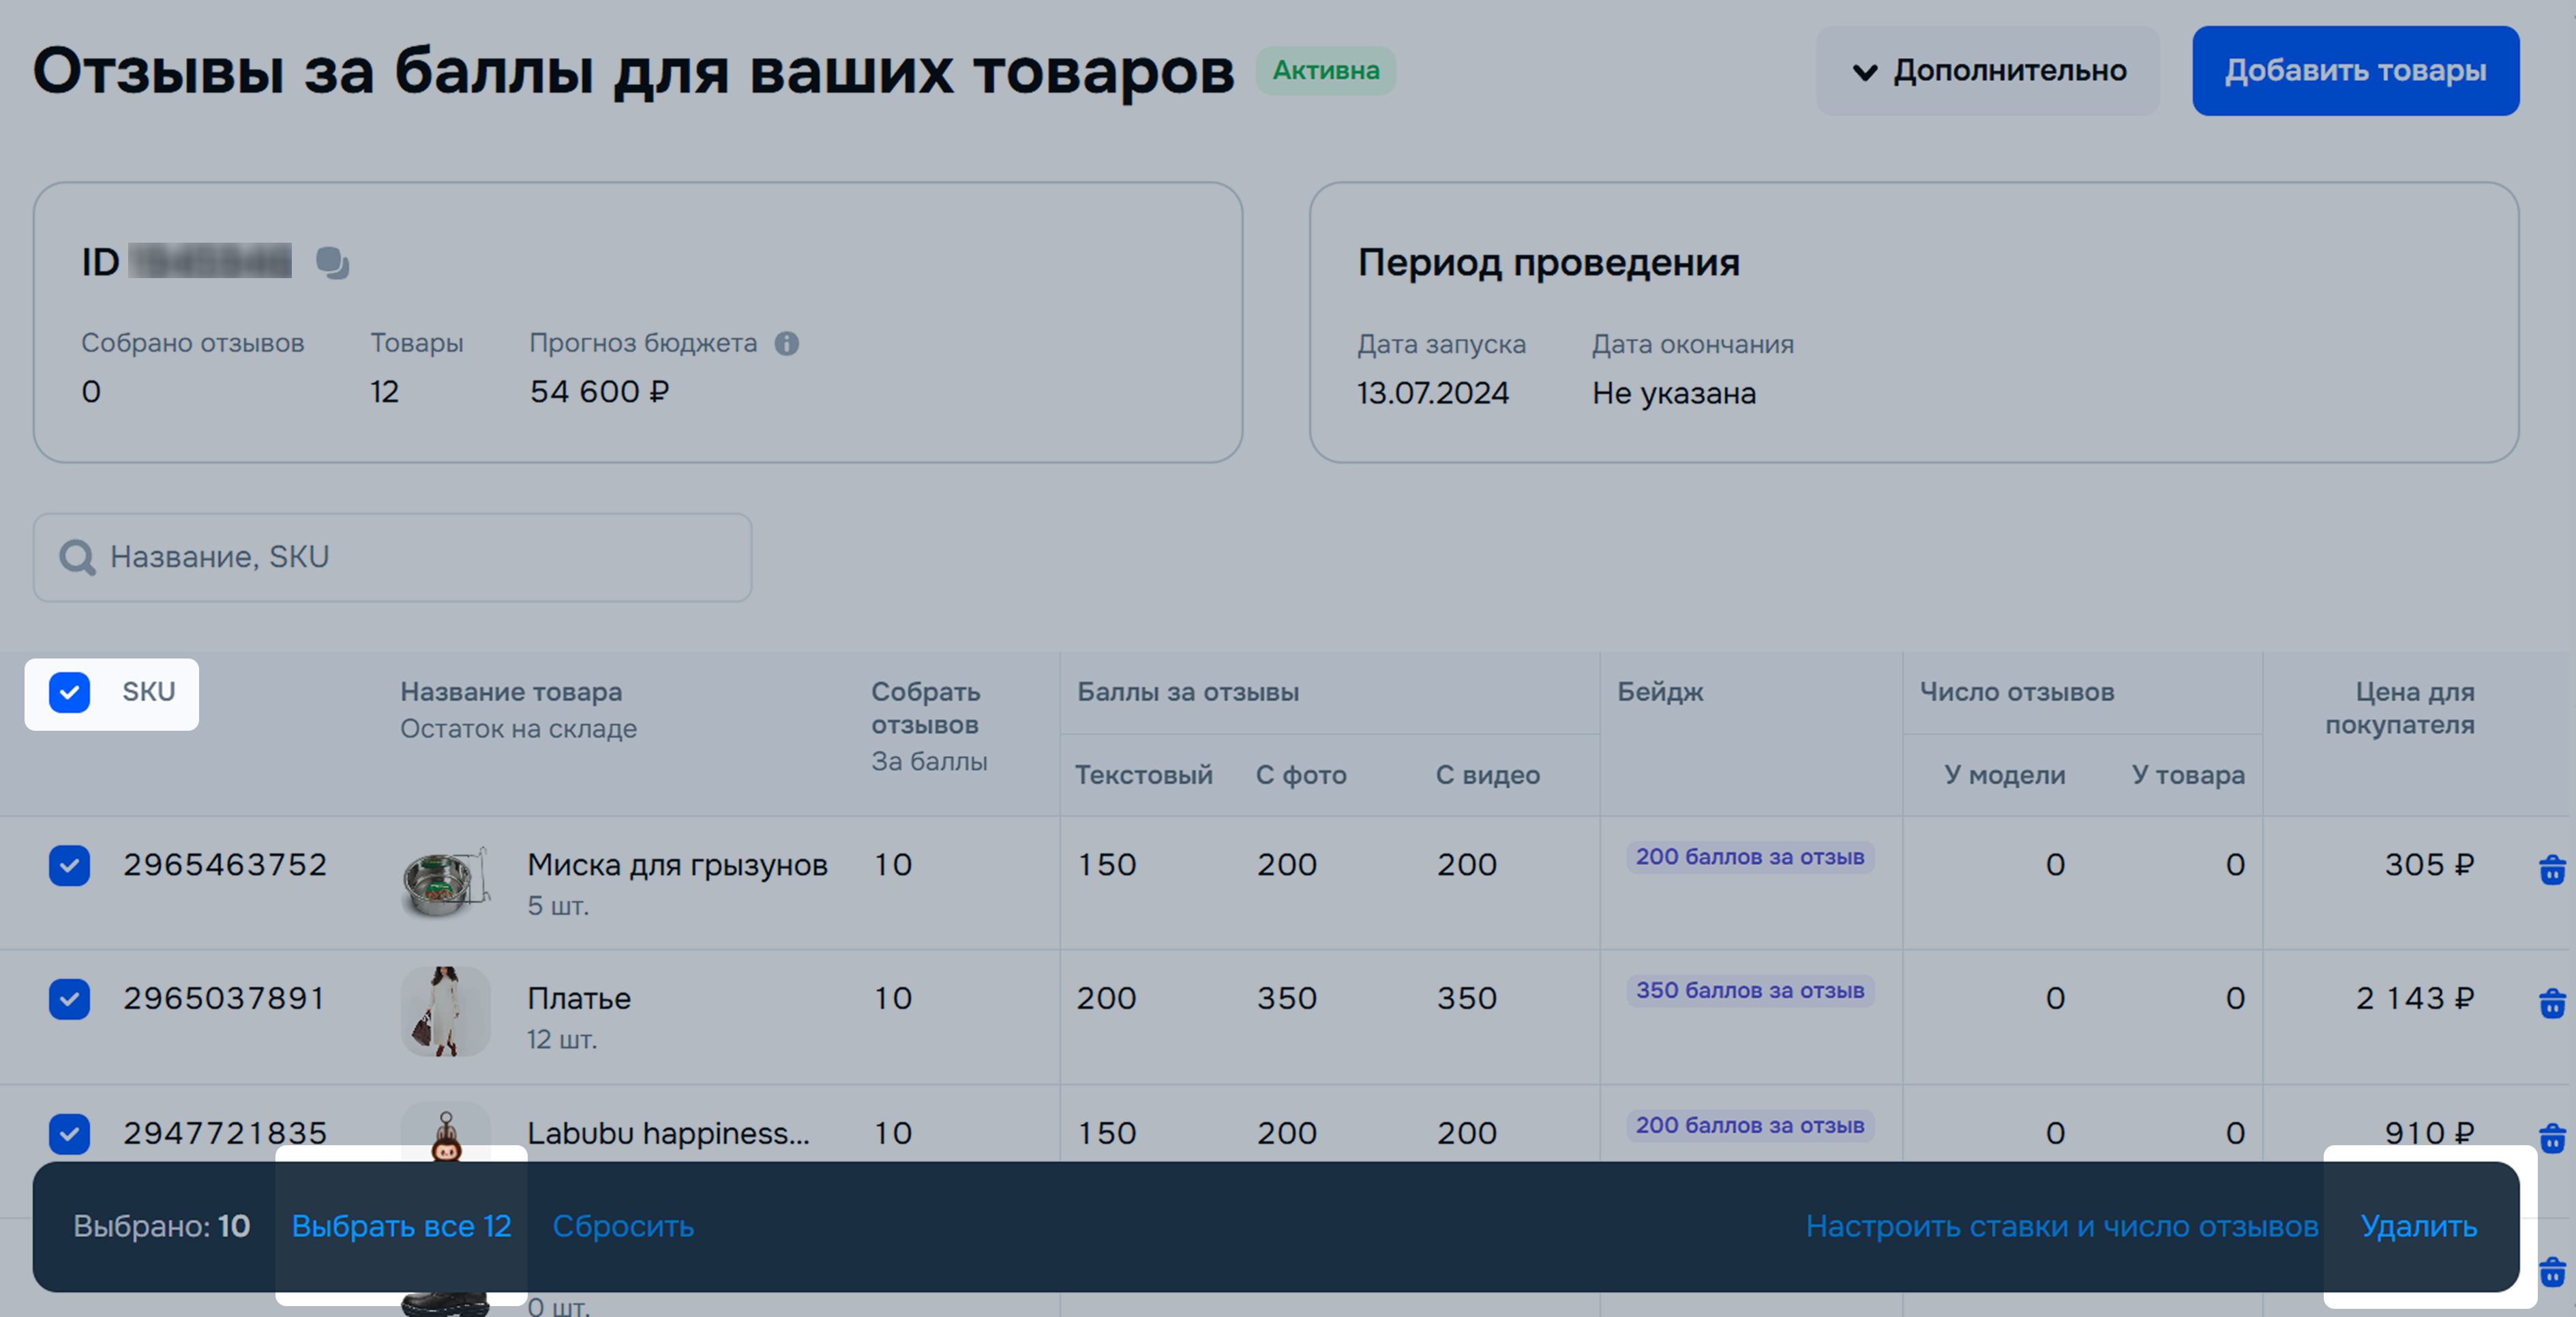Delete Labubu happiness row with trash icon

coord(2551,1138)
